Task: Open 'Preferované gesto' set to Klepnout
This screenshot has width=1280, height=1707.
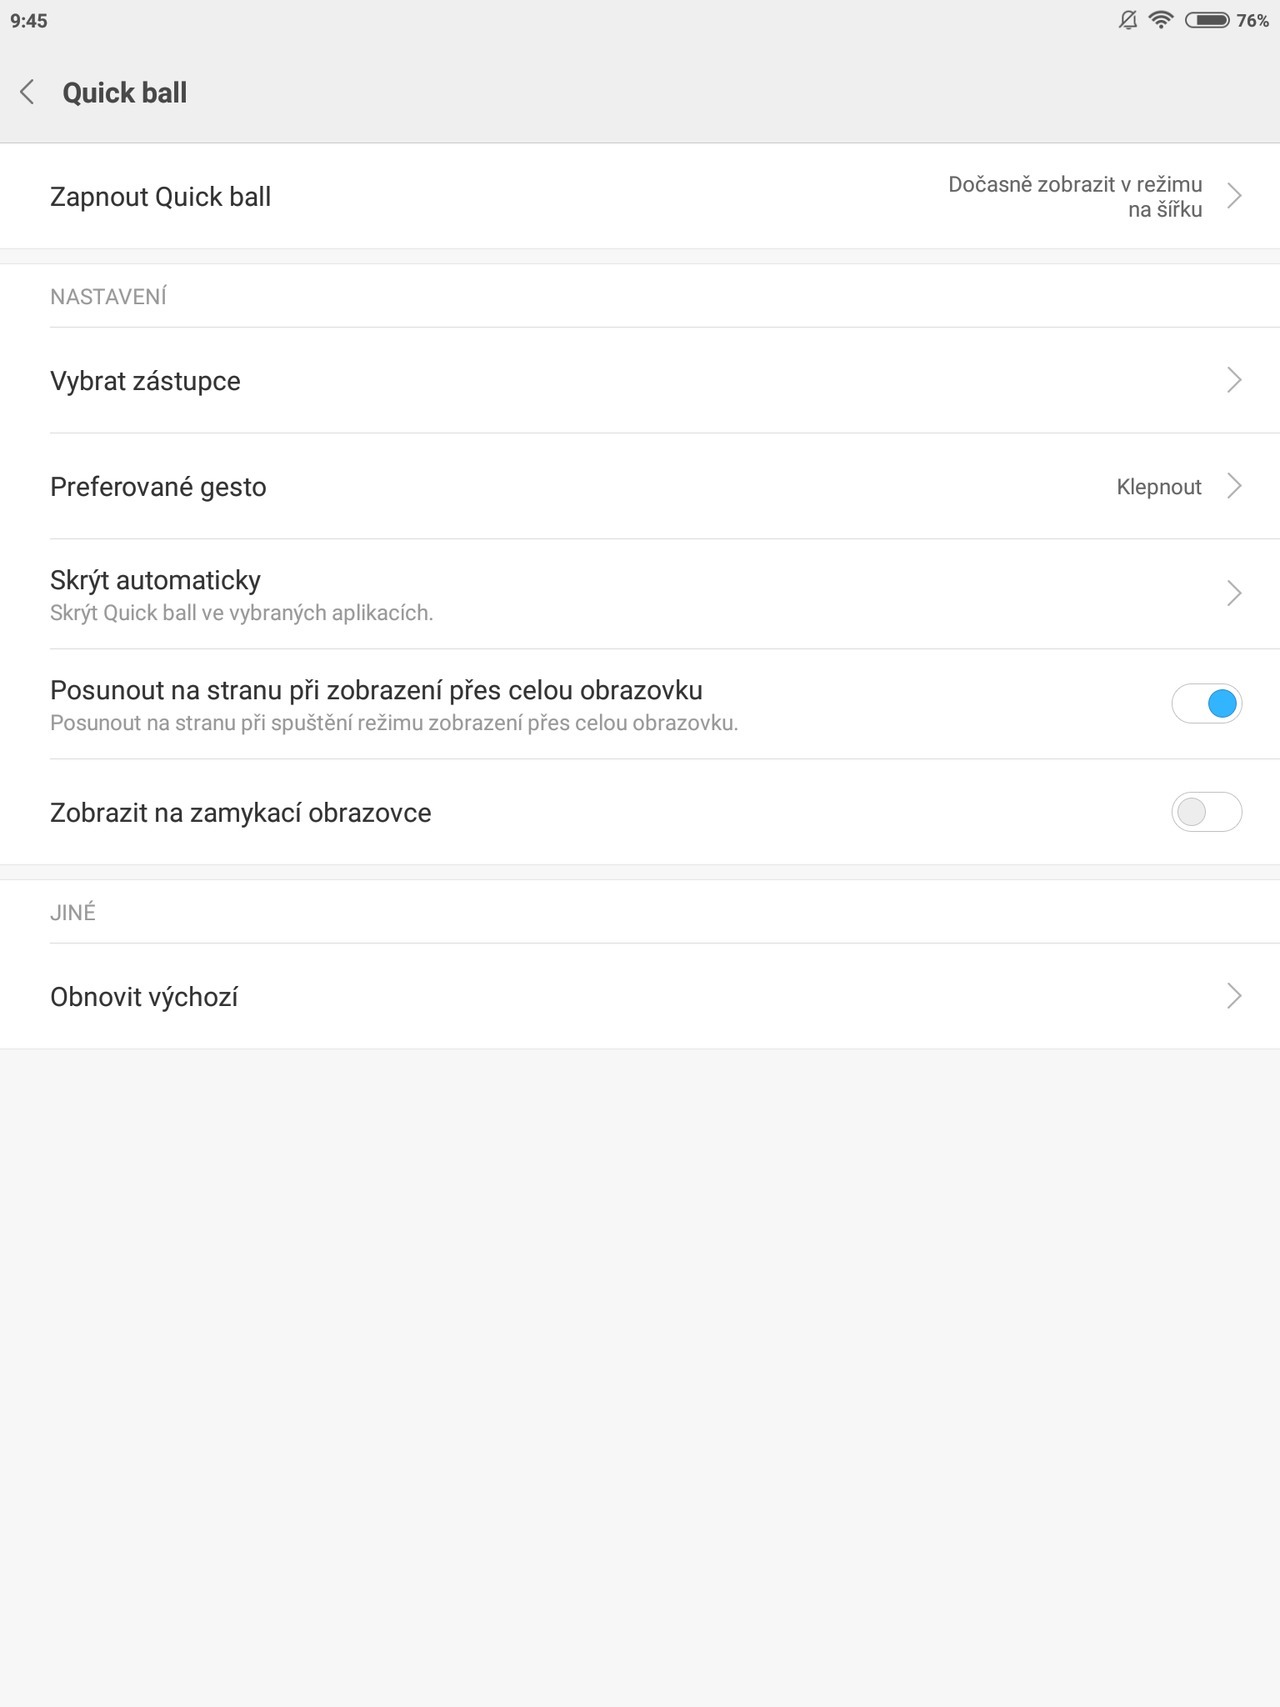Action: (1236, 487)
